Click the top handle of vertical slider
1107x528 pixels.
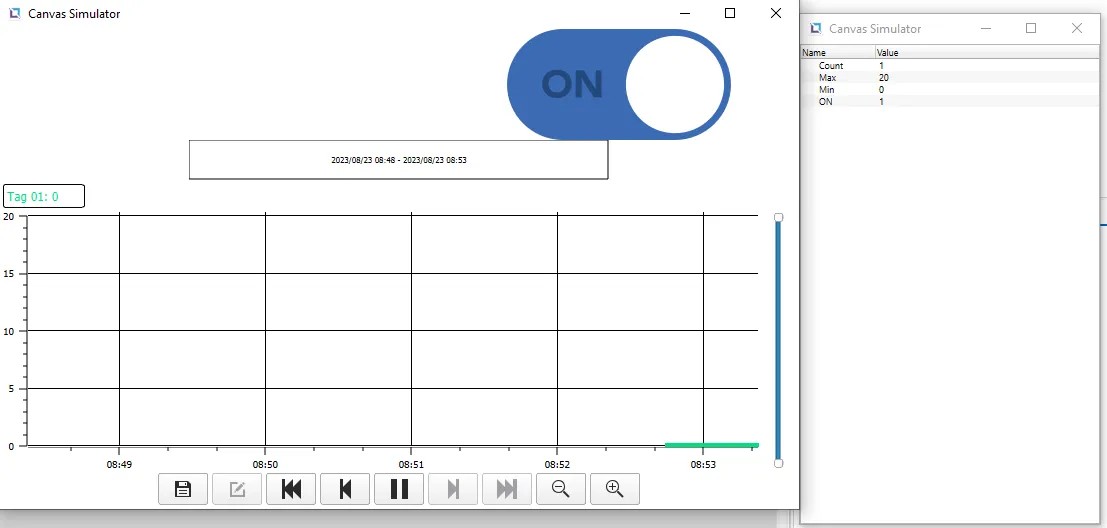(779, 217)
